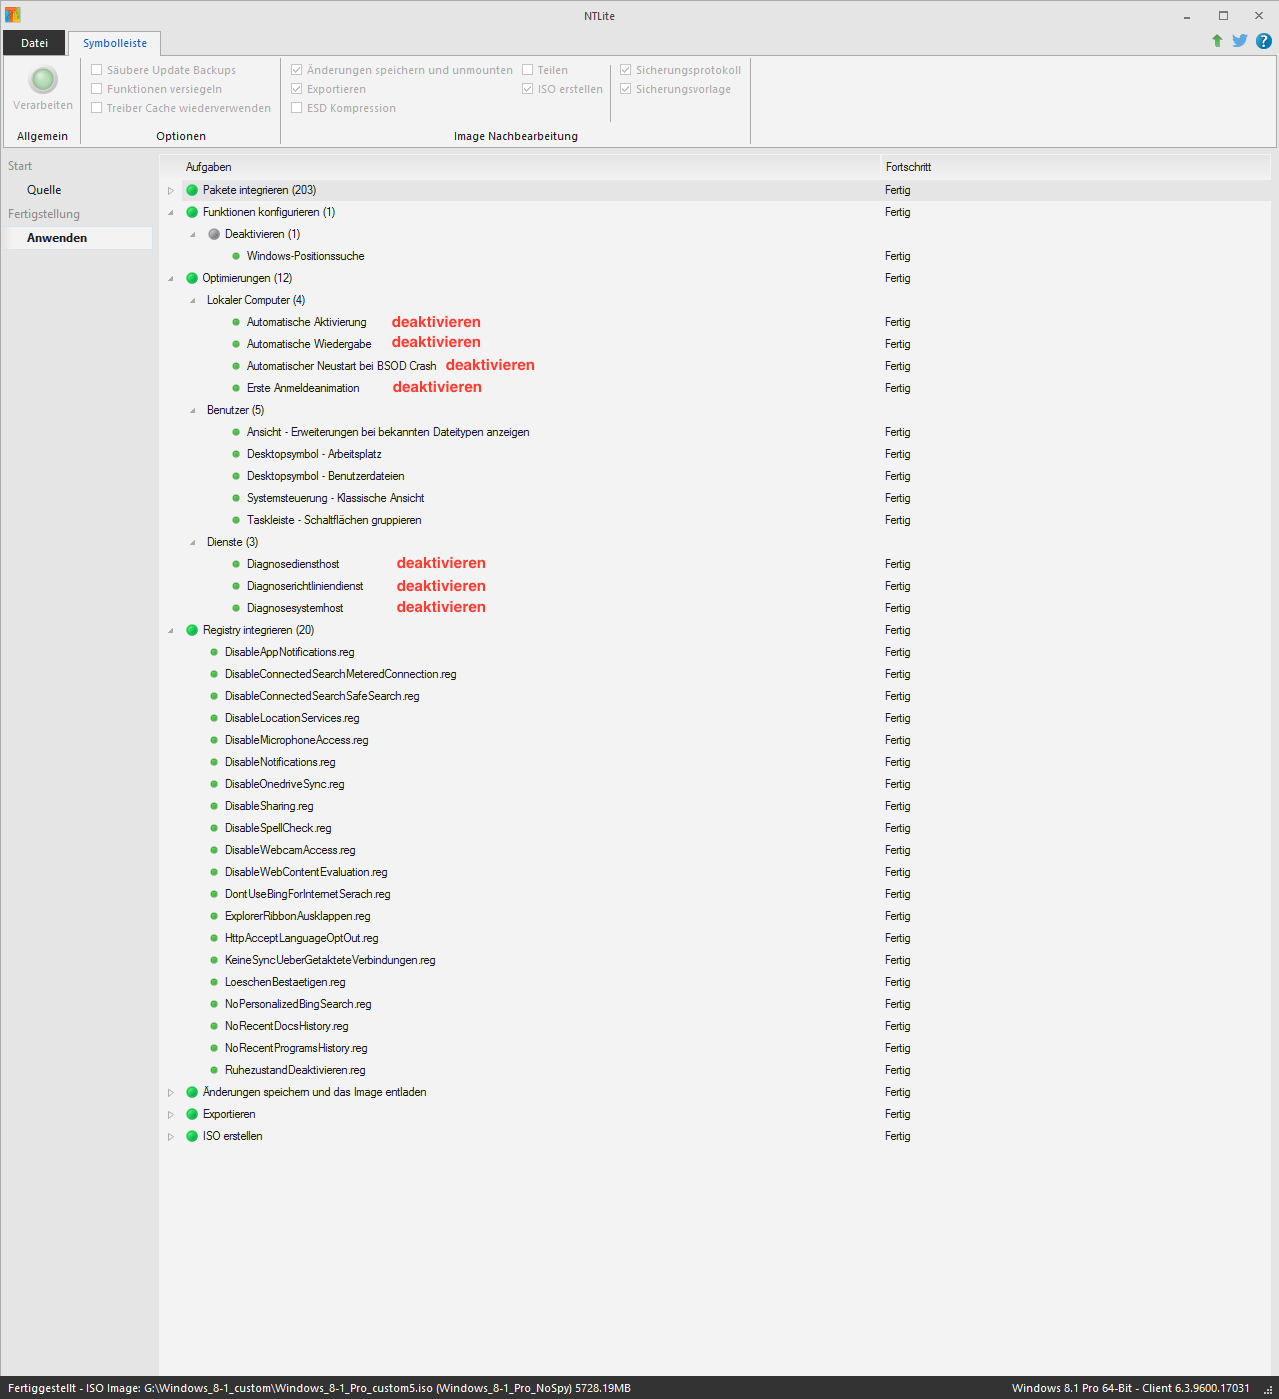Click green status dot beside ISO erstellen task
This screenshot has width=1279, height=1399.
coord(192,1136)
